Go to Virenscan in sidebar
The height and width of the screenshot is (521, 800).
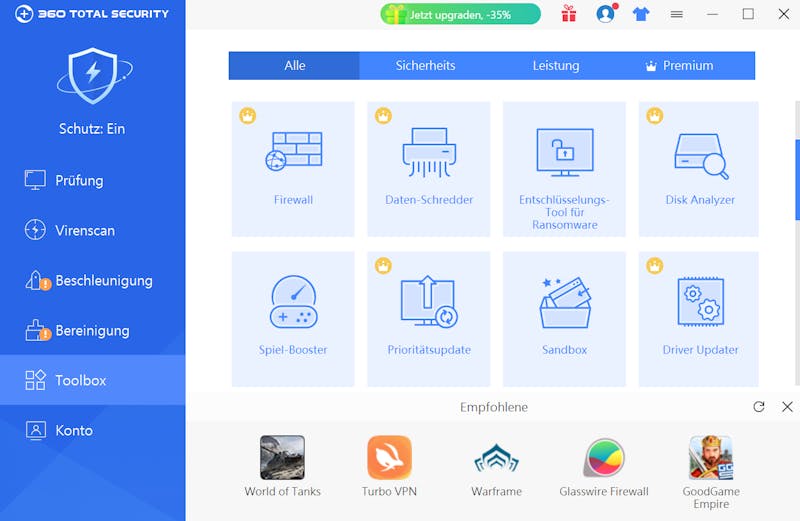point(93,230)
